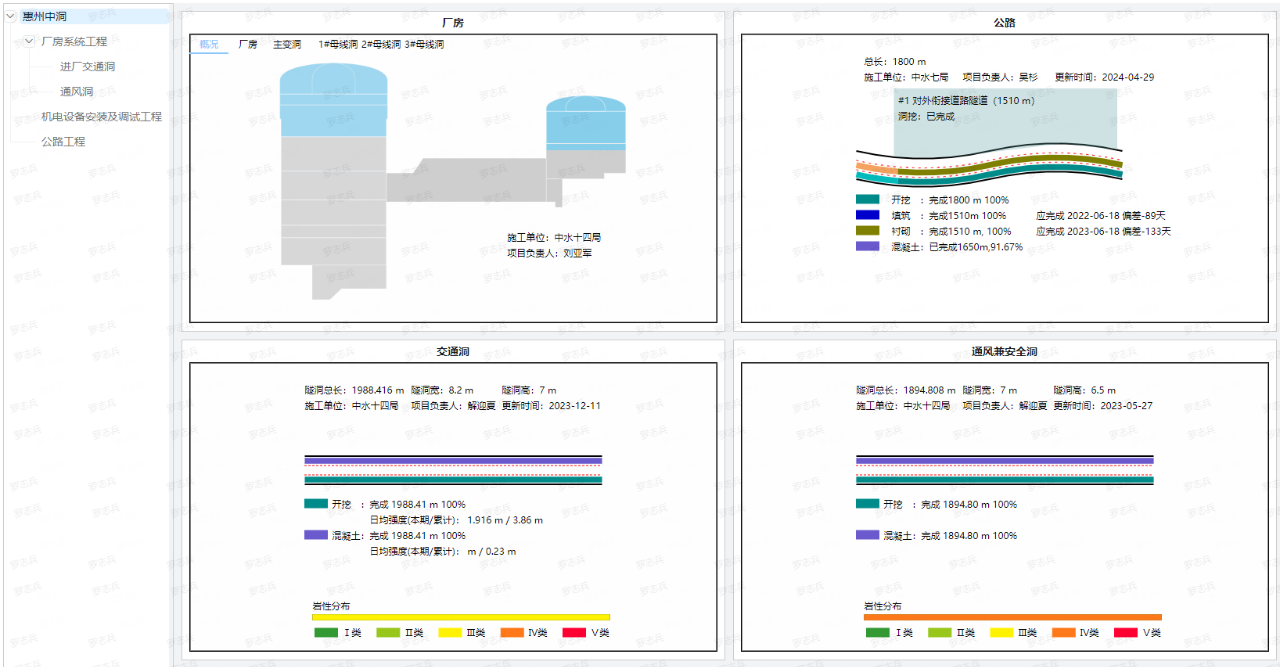
Task: Select the 2#母线洞 tab
Action: click(381, 45)
